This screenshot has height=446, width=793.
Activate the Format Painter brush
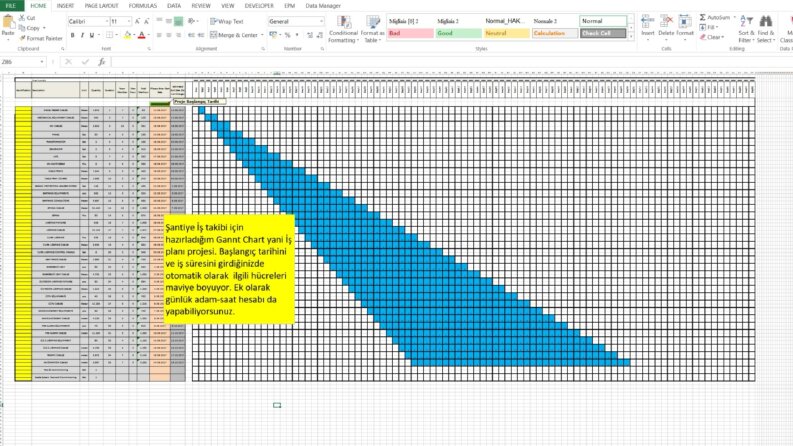(x=40, y=38)
